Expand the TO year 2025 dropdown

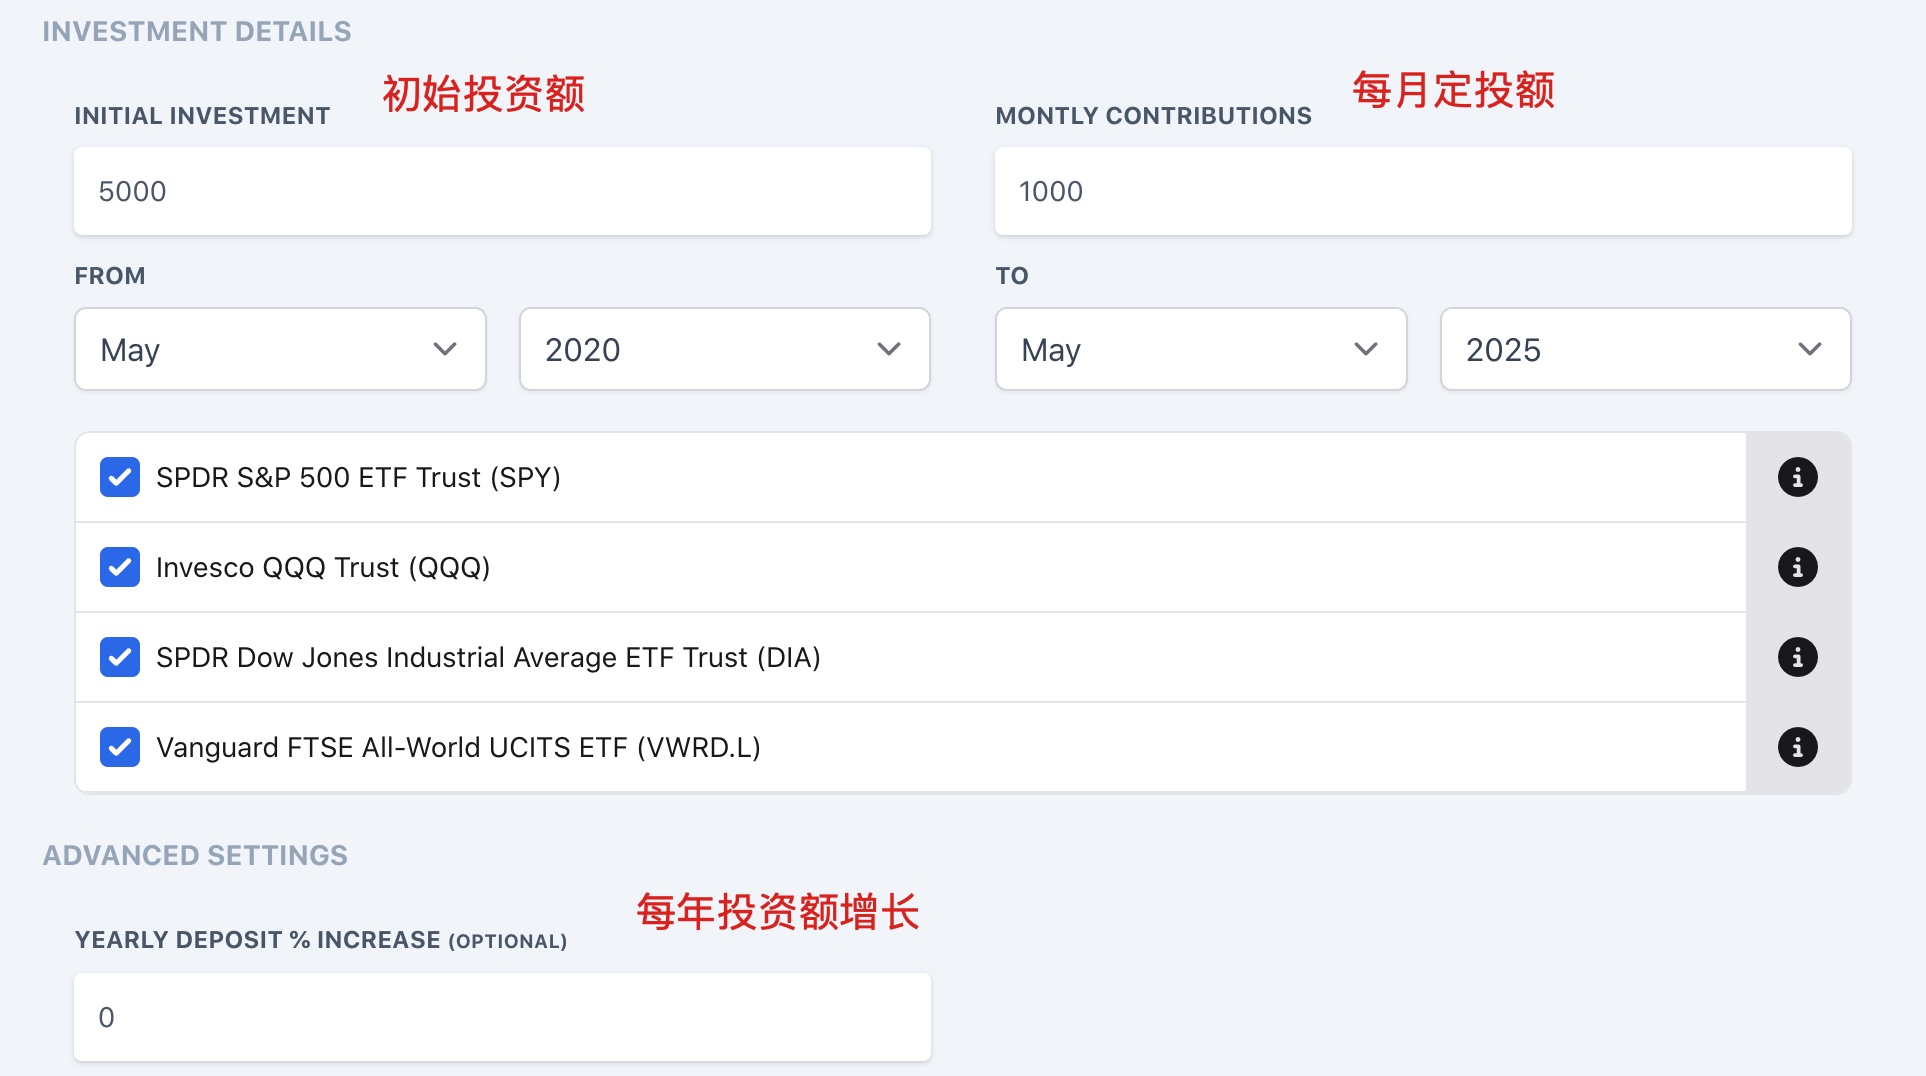[1645, 349]
